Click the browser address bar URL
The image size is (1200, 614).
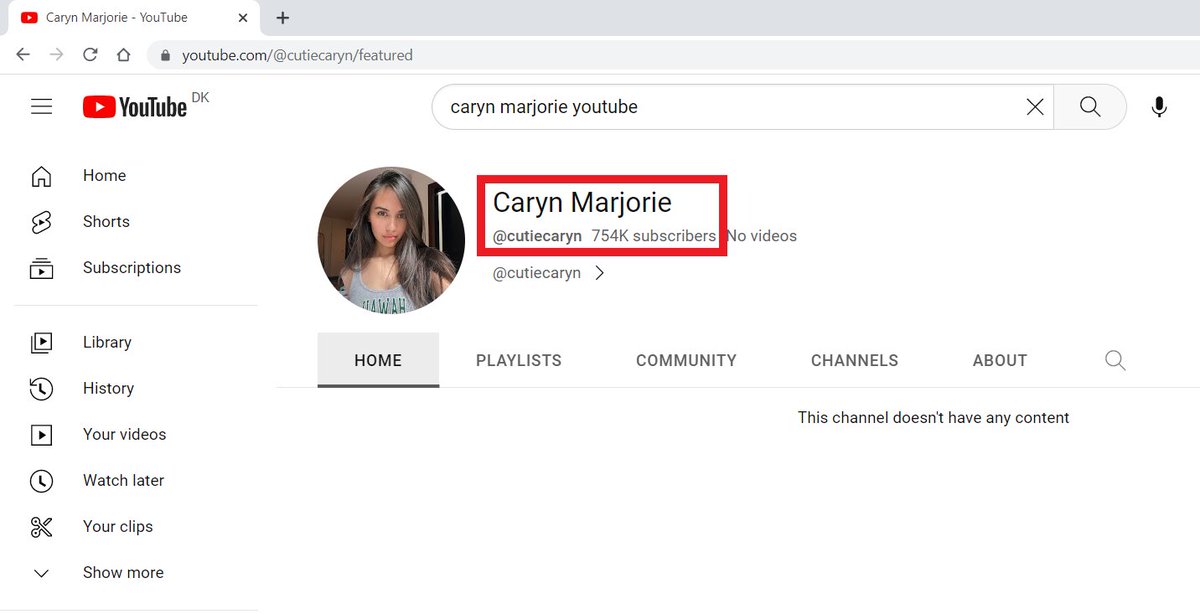(x=297, y=56)
